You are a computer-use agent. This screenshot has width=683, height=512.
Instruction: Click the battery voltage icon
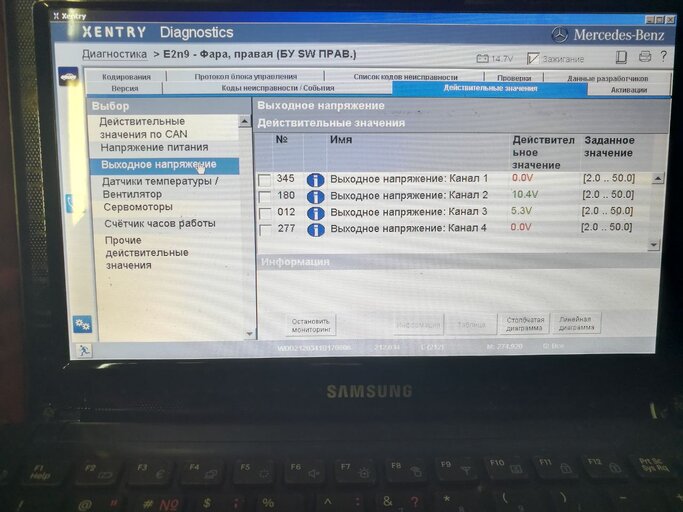[x=482, y=58]
